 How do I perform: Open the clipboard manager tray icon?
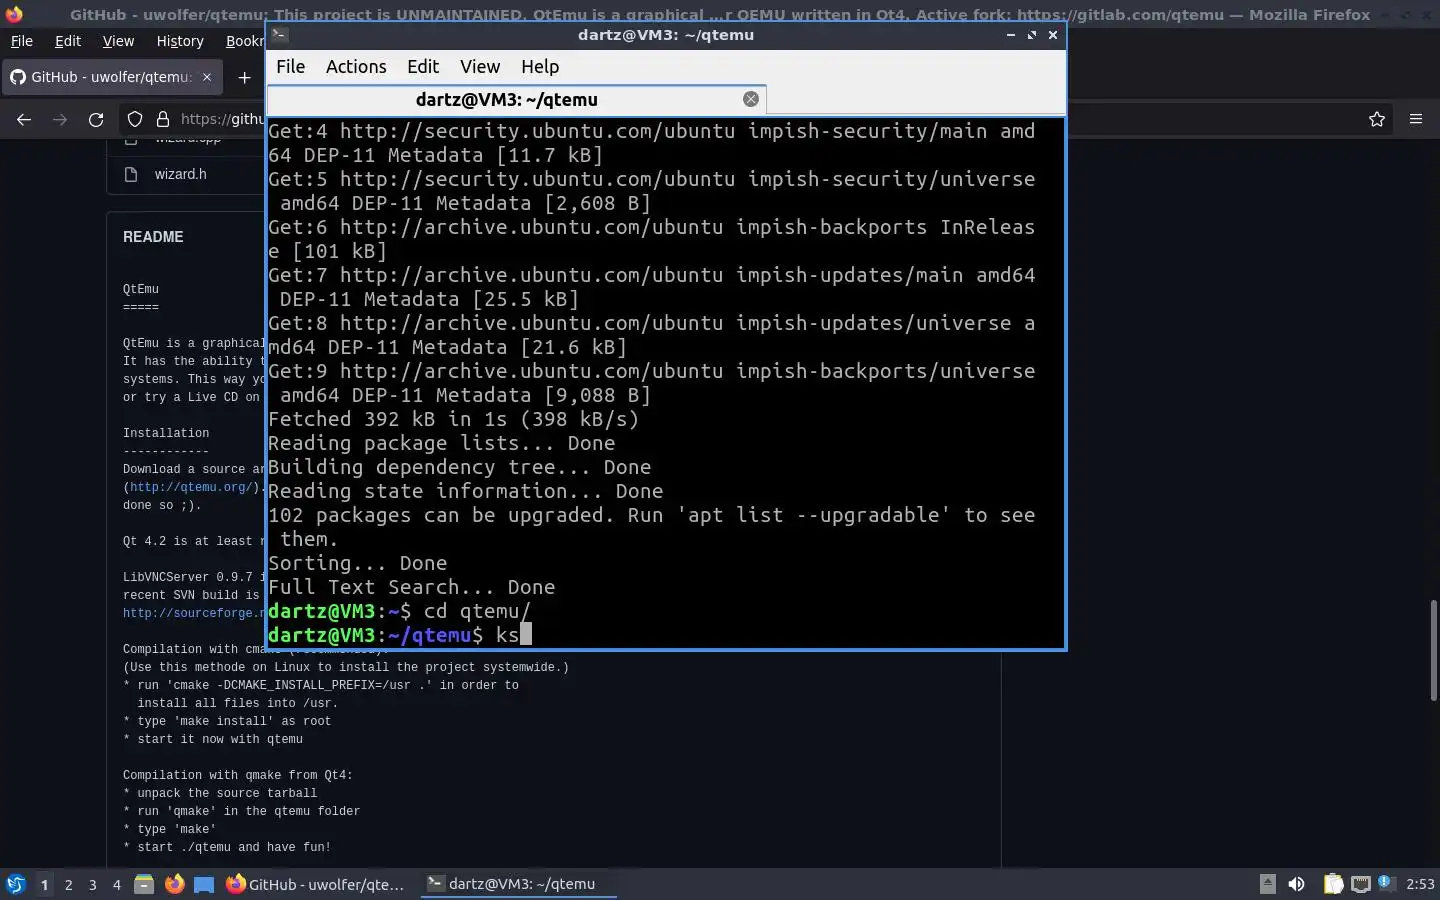coord(1333,884)
